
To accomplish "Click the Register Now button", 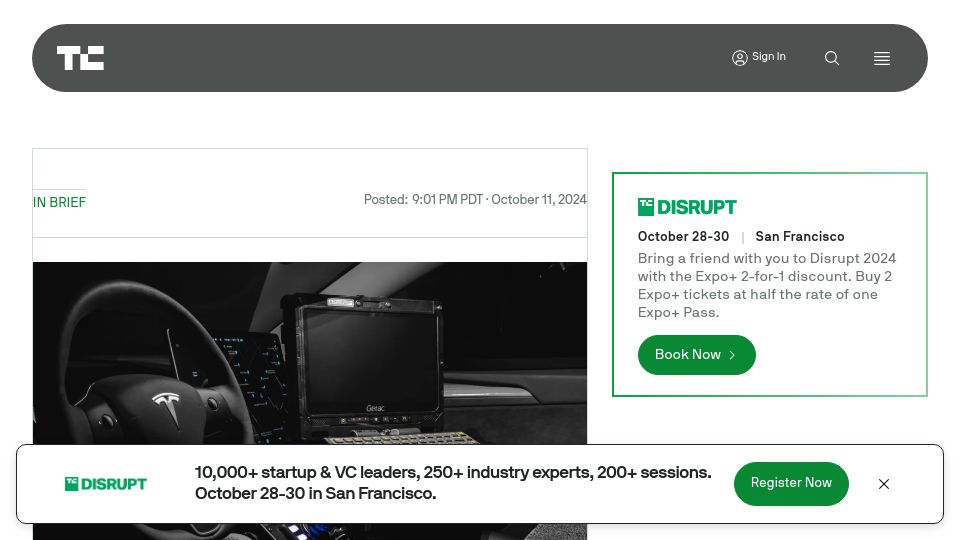I will coord(791,483).
